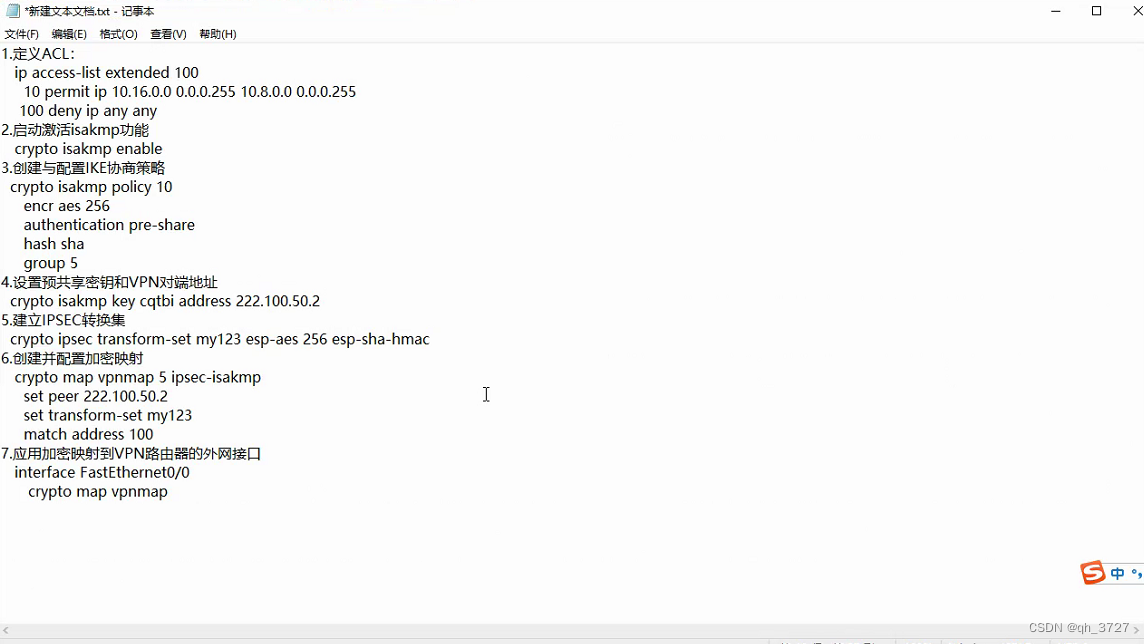Click the 'interface FastEthernet0/0' text line

pyautogui.click(x=102, y=472)
